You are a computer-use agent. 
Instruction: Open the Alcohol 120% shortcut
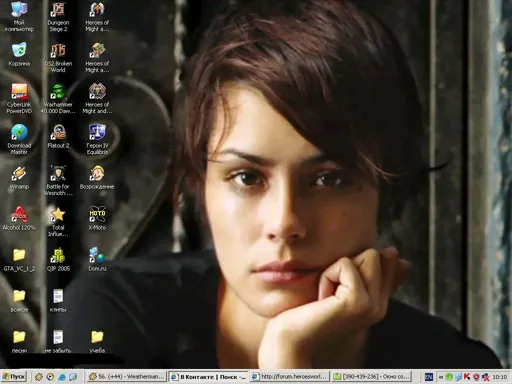tap(19, 219)
